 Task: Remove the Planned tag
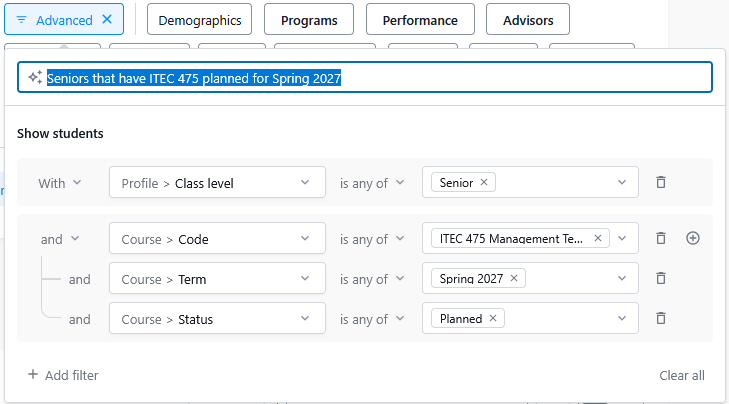(493, 318)
